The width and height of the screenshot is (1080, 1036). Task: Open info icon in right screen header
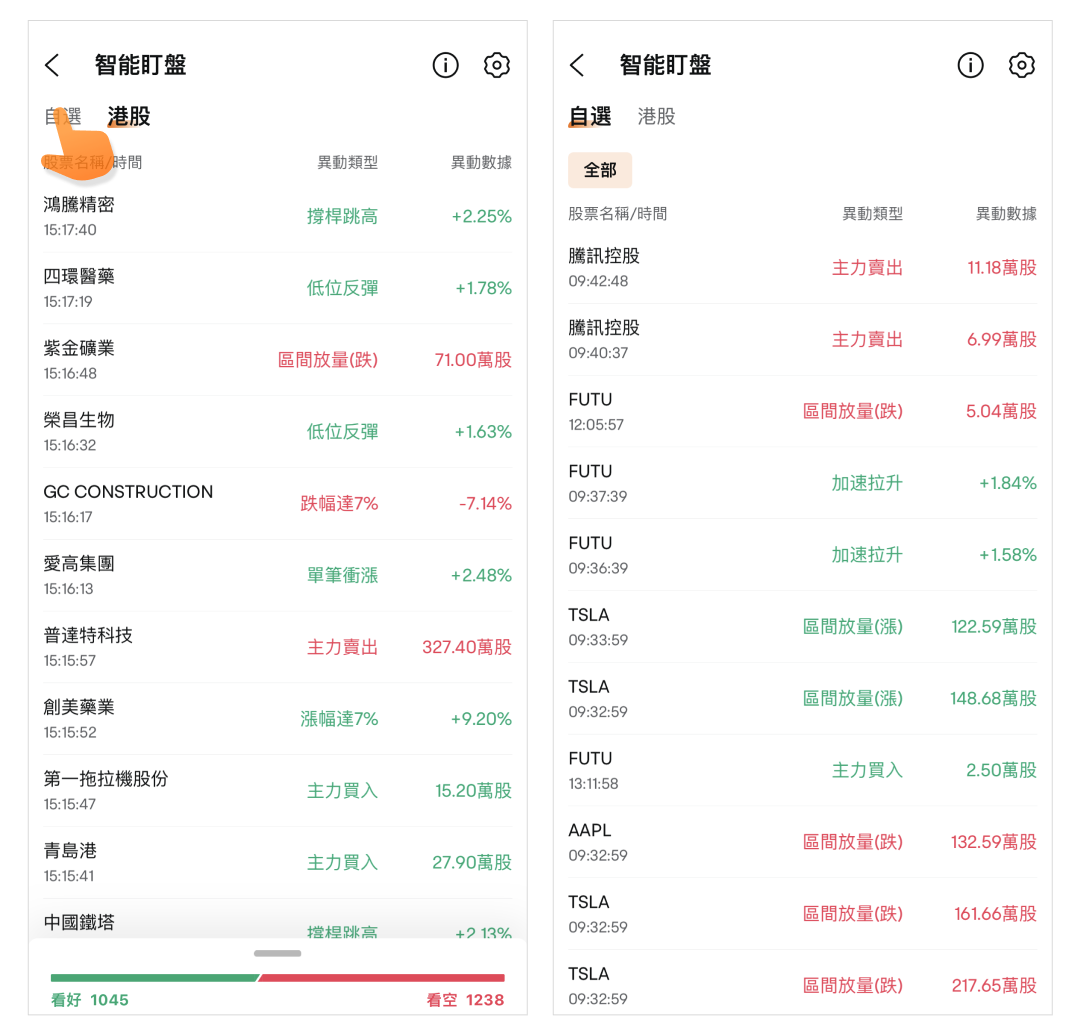pos(970,66)
